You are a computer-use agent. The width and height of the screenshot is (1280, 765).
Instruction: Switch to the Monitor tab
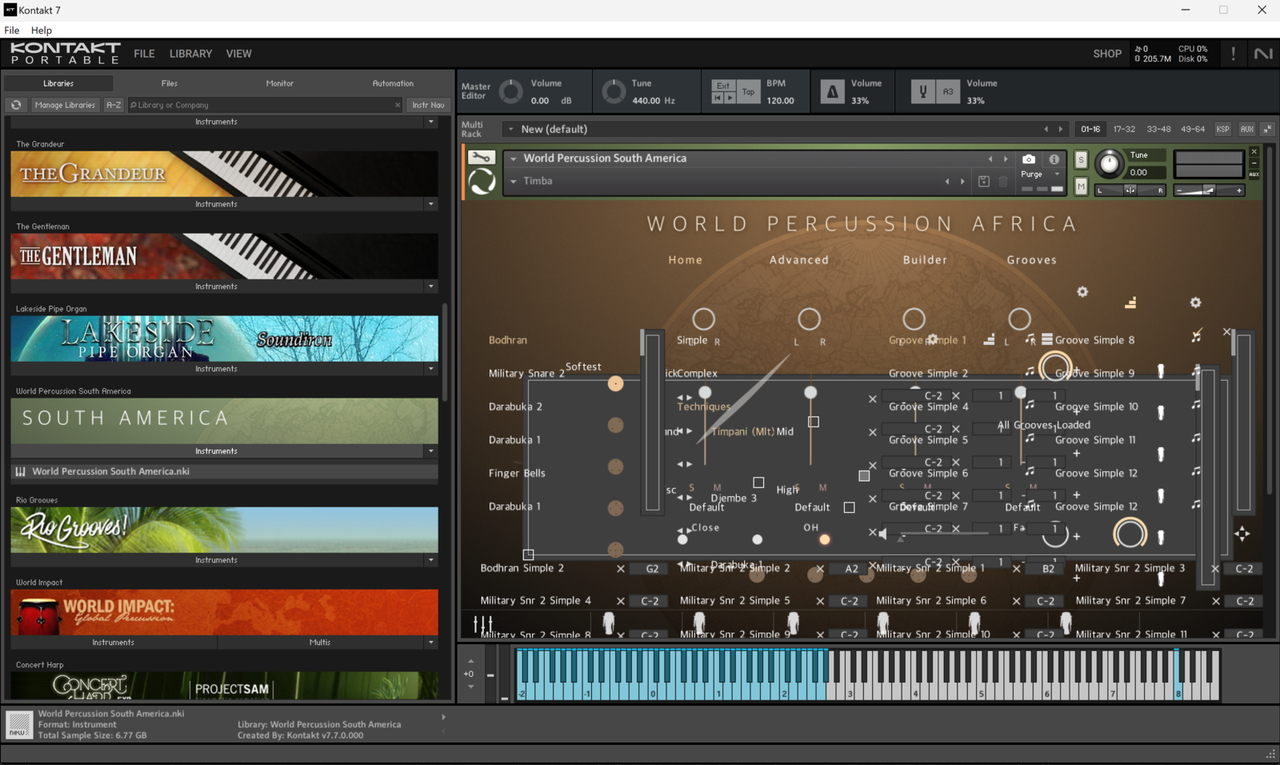point(280,83)
